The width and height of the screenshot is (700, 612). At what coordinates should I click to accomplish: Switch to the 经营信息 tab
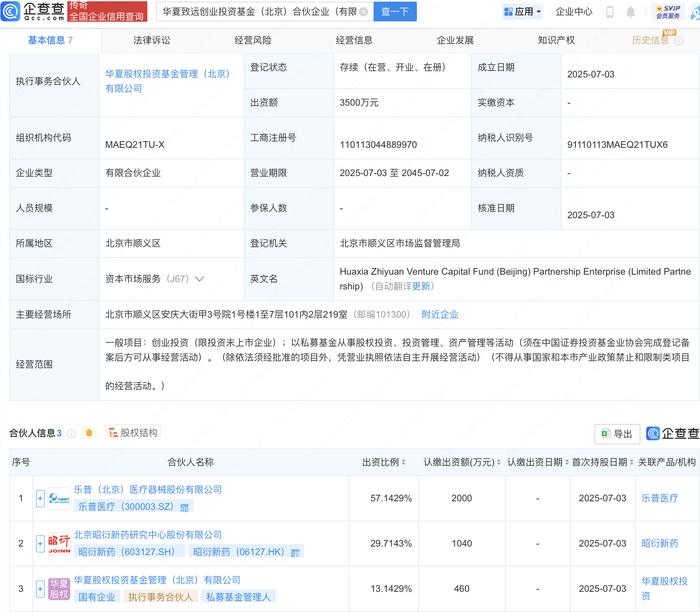tap(354, 41)
